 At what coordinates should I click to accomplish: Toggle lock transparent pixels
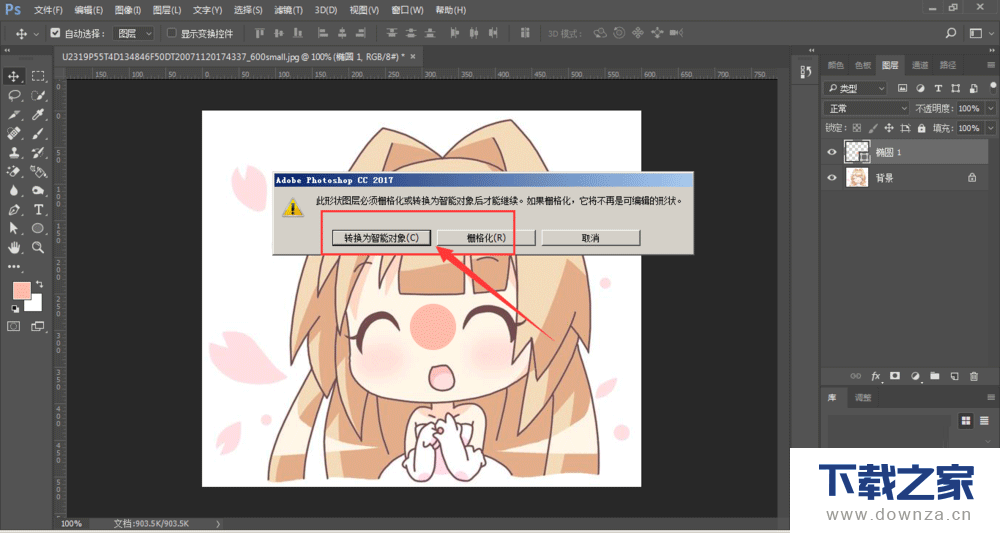pyautogui.click(x=857, y=128)
